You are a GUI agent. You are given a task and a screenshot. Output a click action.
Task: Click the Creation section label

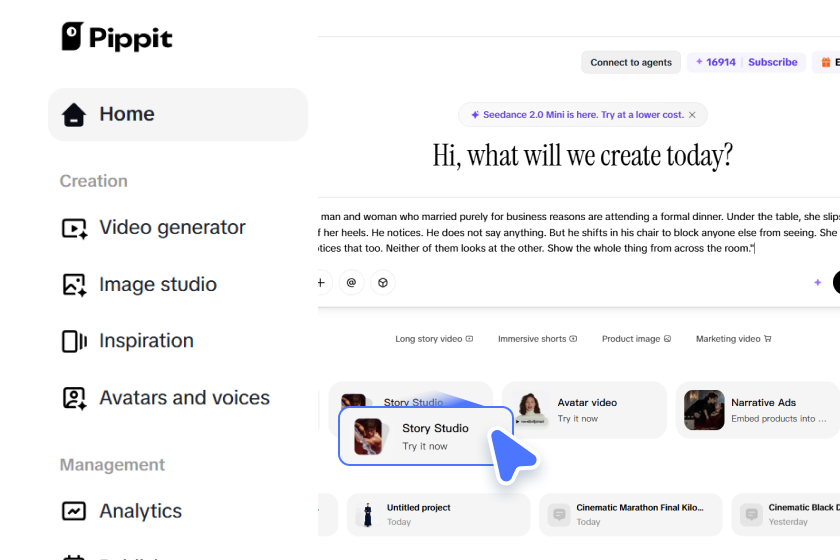click(94, 181)
